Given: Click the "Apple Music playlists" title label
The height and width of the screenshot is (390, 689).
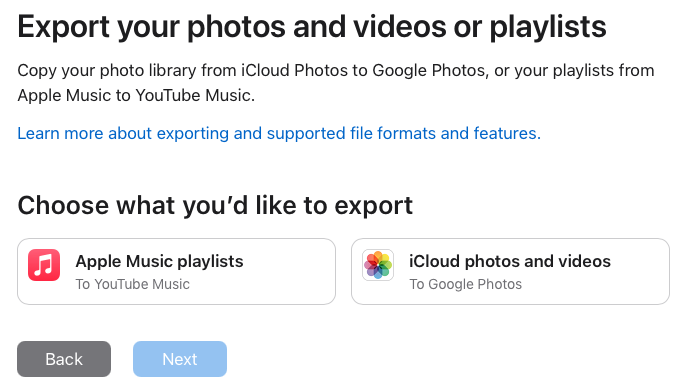Looking at the screenshot, I should click(160, 261).
